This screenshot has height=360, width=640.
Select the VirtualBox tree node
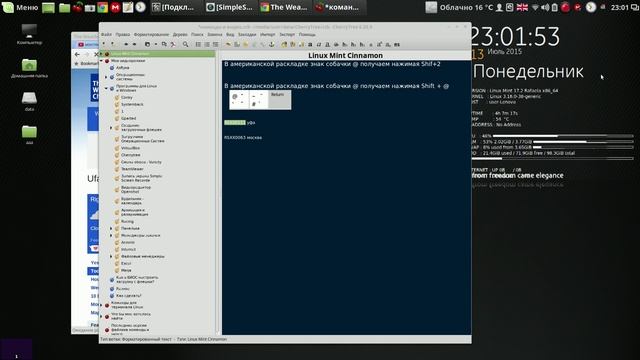pos(130,148)
